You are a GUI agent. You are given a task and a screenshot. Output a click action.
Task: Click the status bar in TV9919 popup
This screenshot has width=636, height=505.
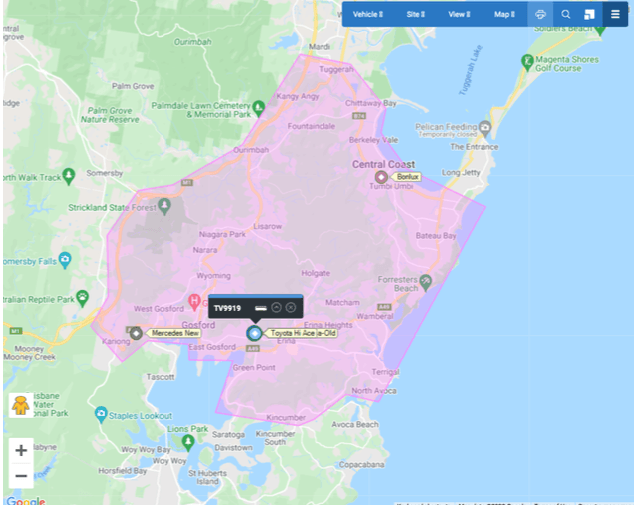[260, 307]
